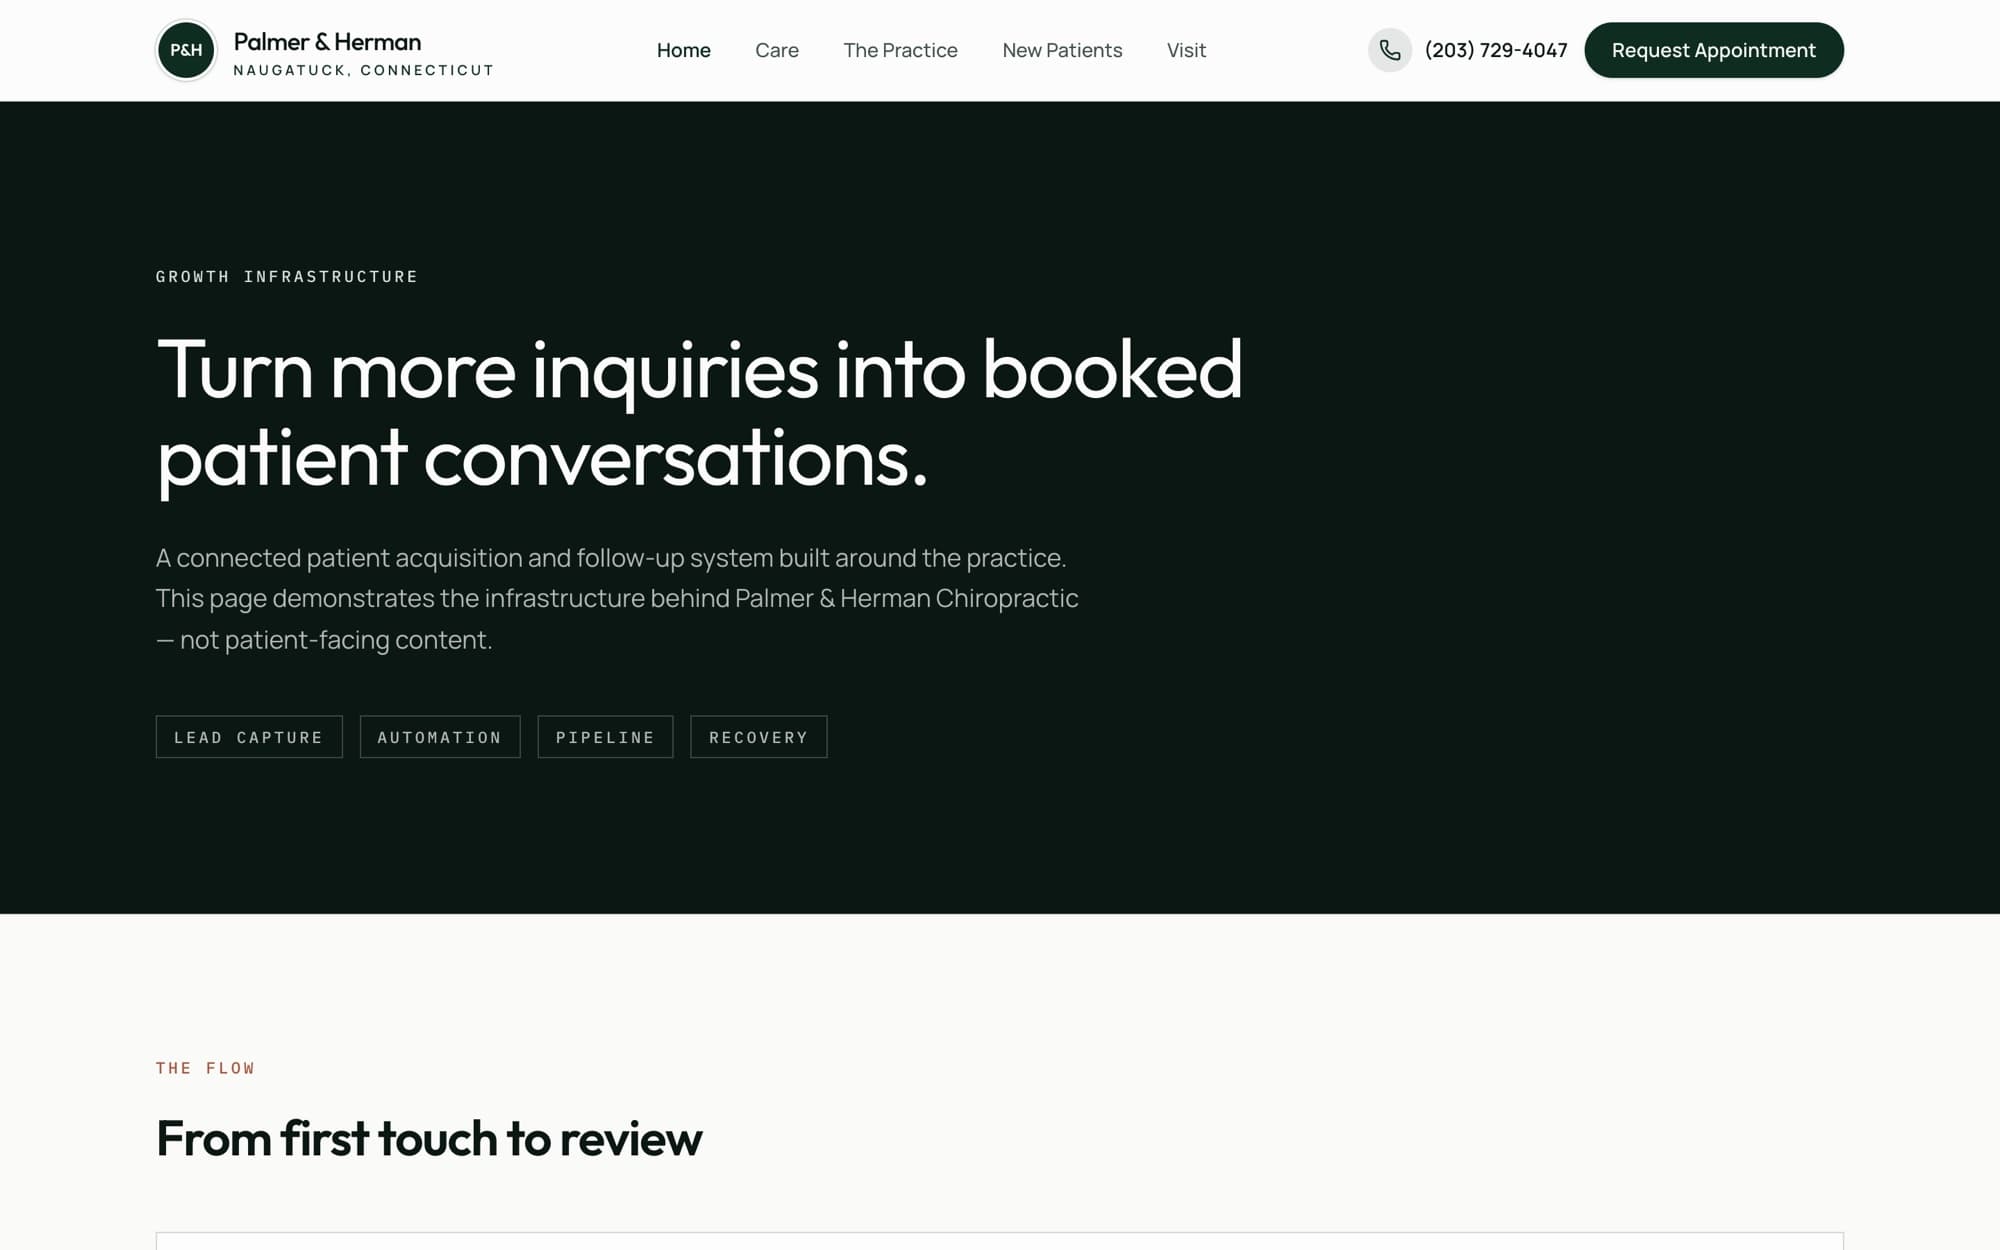Viewport: 2000px width, 1250px height.
Task: Click the Request Appointment button
Action: point(1714,50)
